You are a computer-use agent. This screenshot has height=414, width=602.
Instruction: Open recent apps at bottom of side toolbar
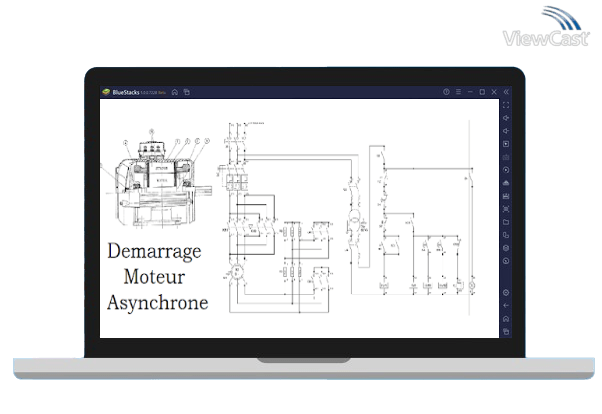(506, 332)
